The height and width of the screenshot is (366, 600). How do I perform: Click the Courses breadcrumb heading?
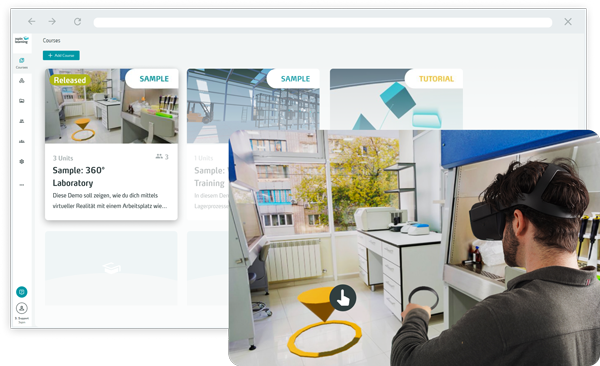pyautogui.click(x=51, y=40)
